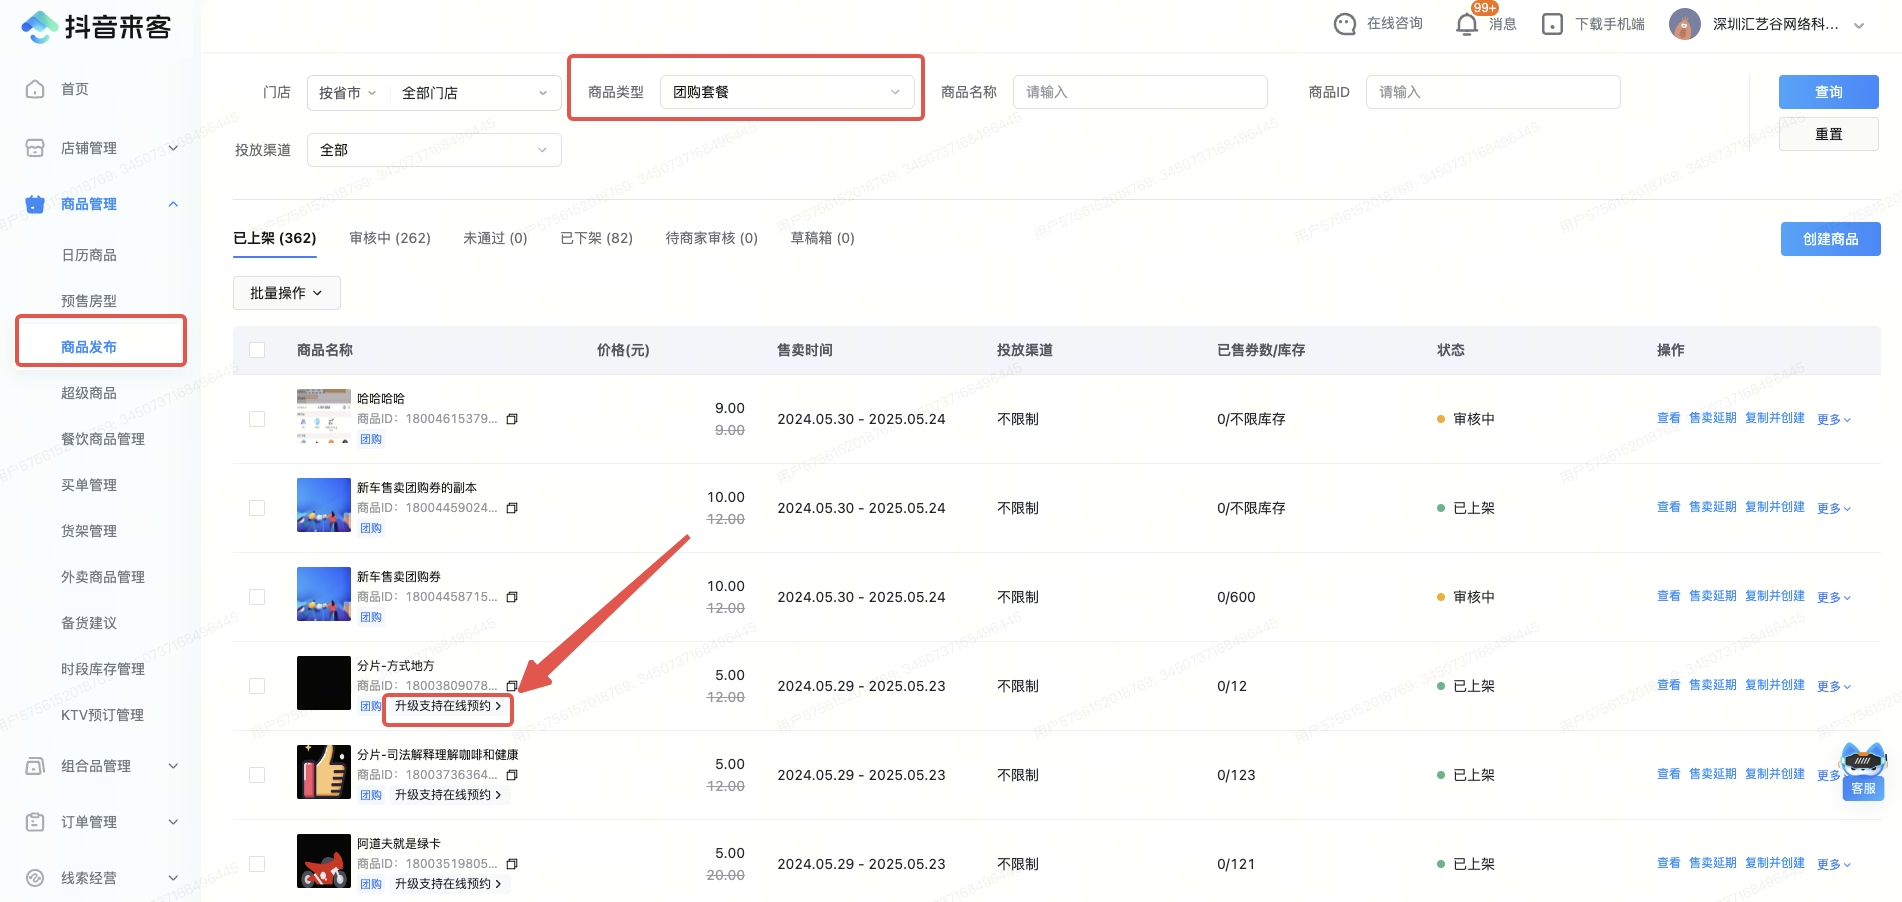Screen dimensions: 1902x902
Task: Open the 分片-方式地方 black thumbnail
Action: pyautogui.click(x=324, y=683)
